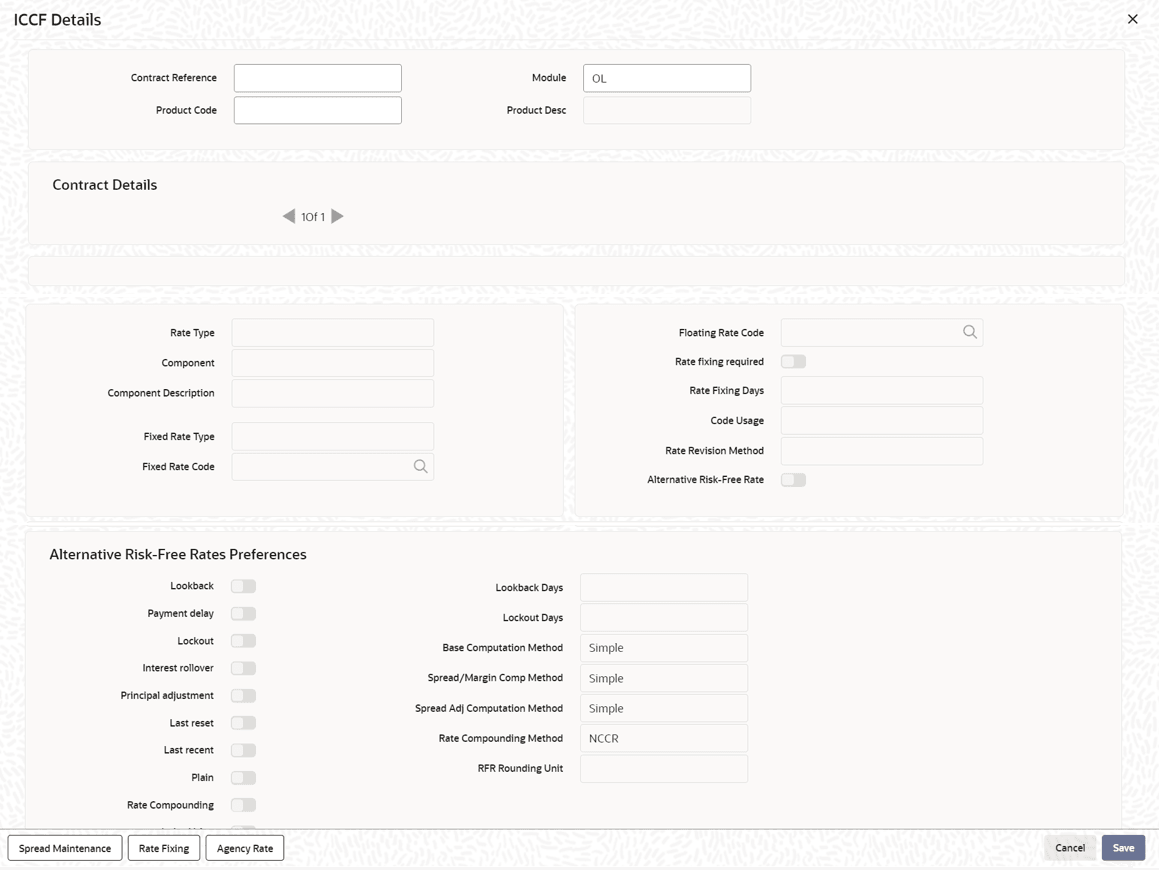The height and width of the screenshot is (870, 1159).
Task: Click the Rate Fixing button
Action: click(164, 848)
